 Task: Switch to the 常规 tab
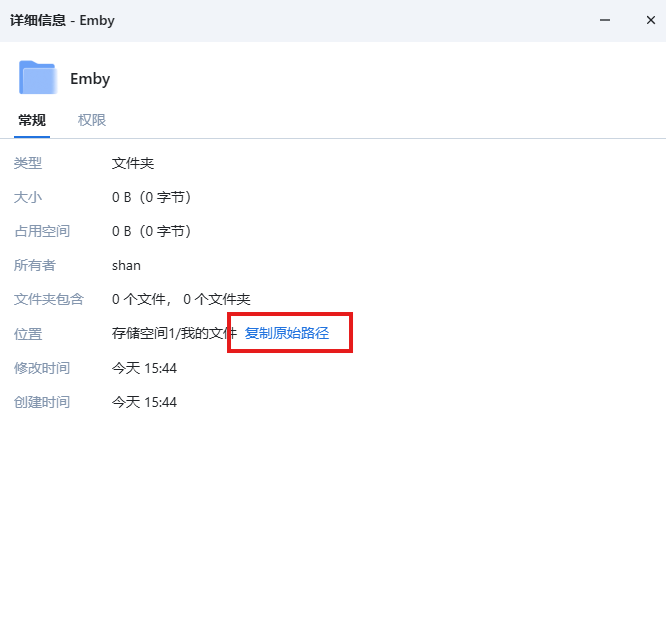pos(32,120)
